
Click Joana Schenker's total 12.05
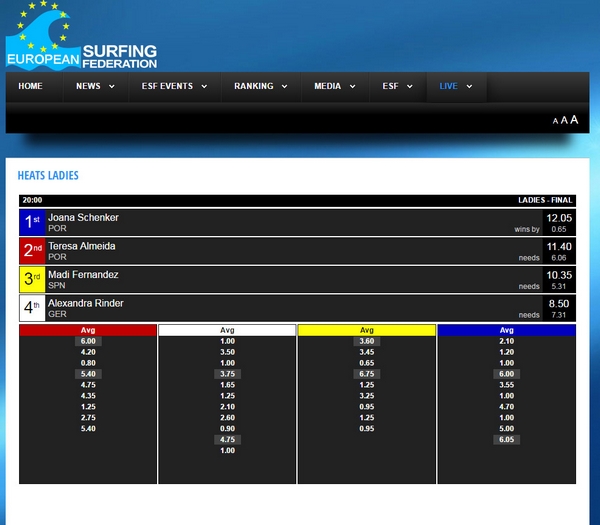(x=559, y=218)
